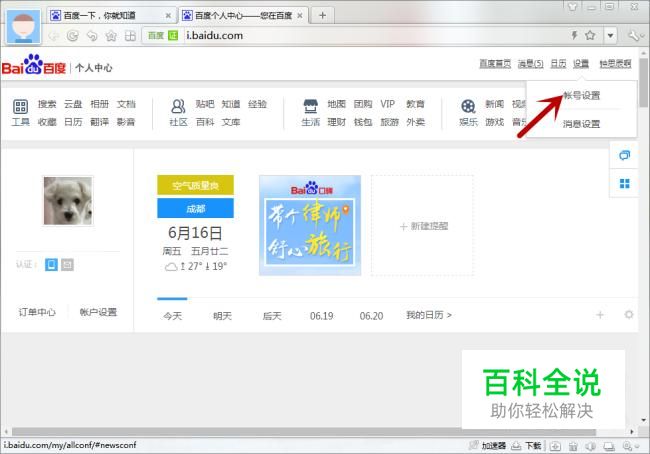Click the browser back arrow button
Viewport: 650px width, 454px height.
tap(53, 36)
